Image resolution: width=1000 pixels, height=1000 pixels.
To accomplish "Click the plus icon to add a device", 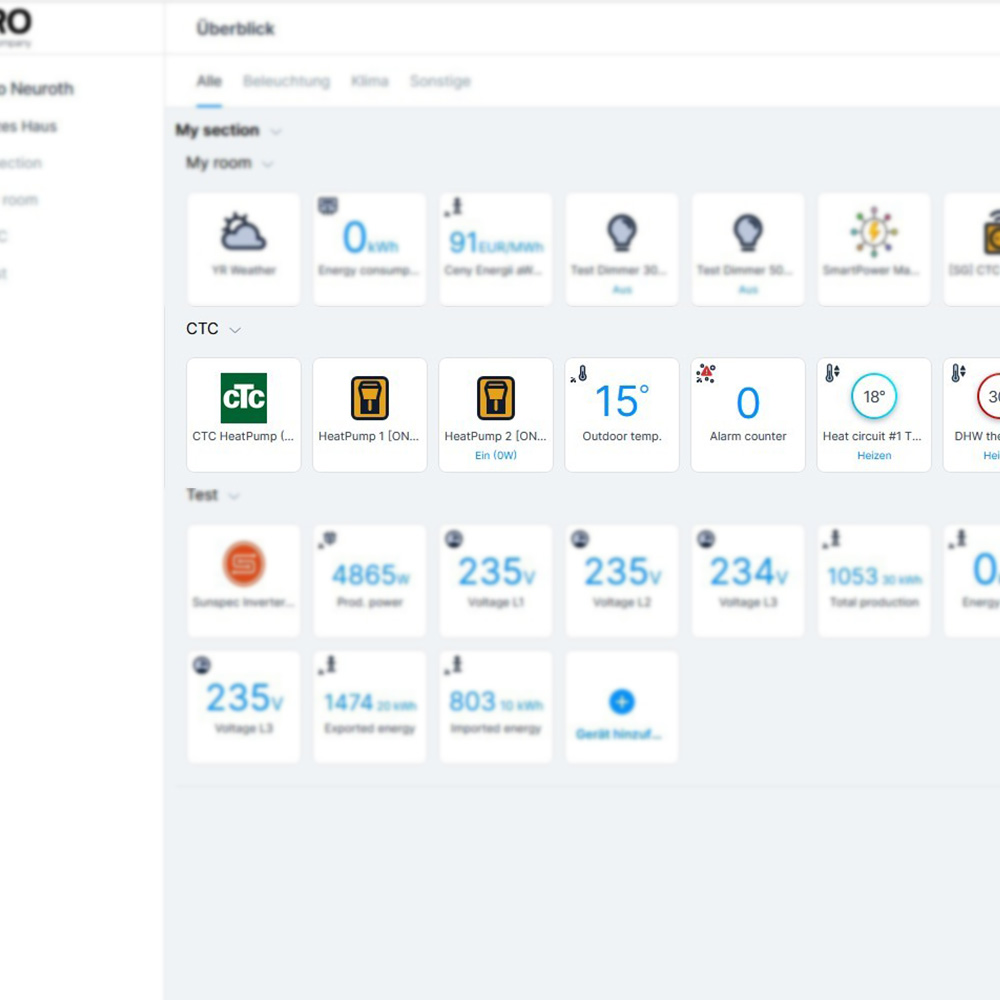I will [x=622, y=702].
